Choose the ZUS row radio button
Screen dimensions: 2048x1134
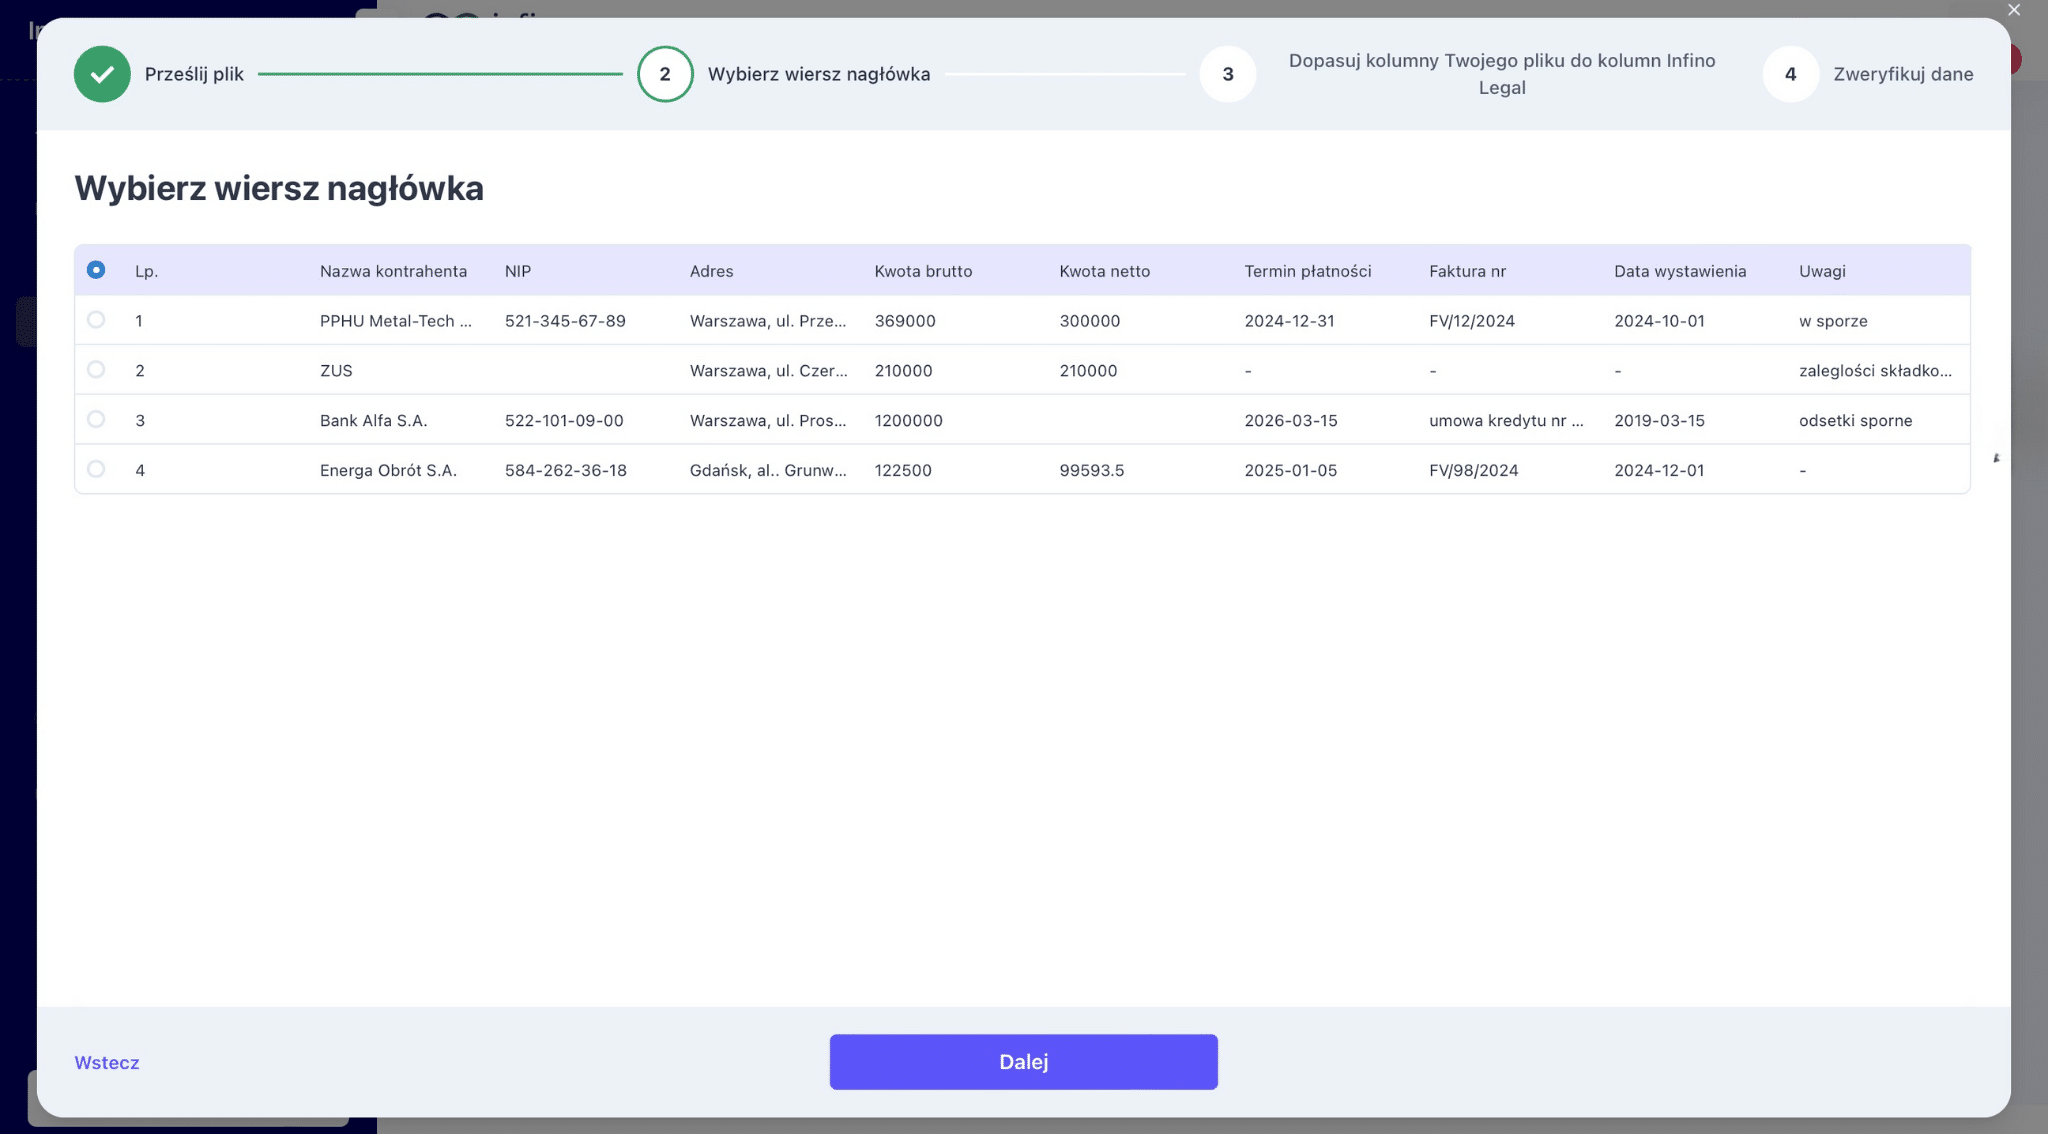tap(96, 370)
